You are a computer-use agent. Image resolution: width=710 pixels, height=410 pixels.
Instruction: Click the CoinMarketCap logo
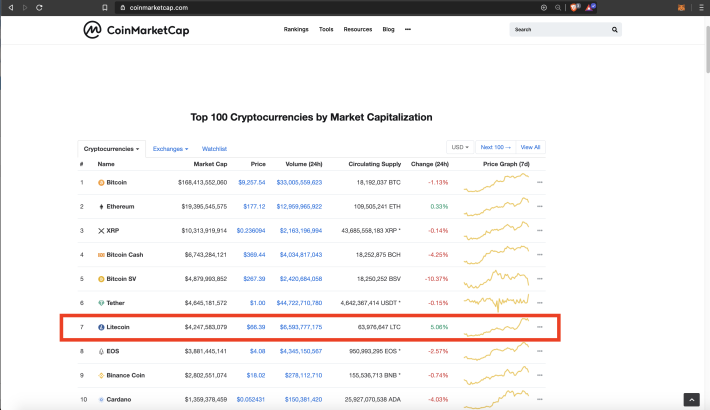pyautogui.click(x=136, y=30)
